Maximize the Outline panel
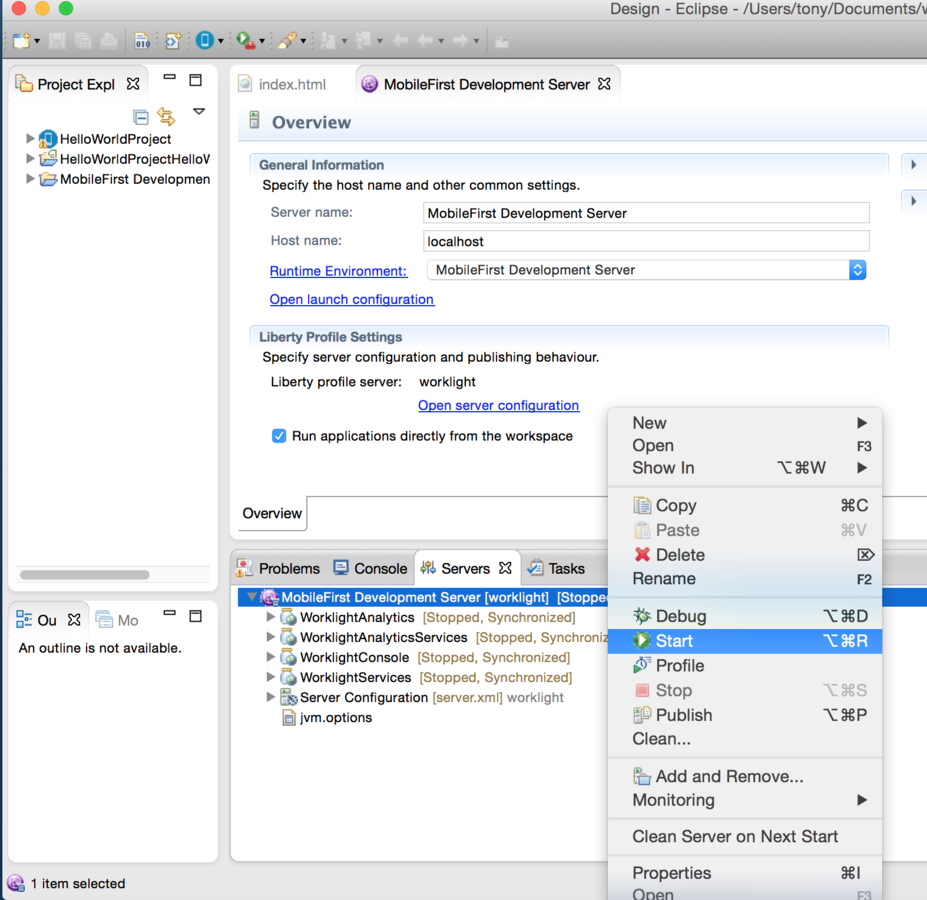Screen dimensions: 927x900 (196, 616)
